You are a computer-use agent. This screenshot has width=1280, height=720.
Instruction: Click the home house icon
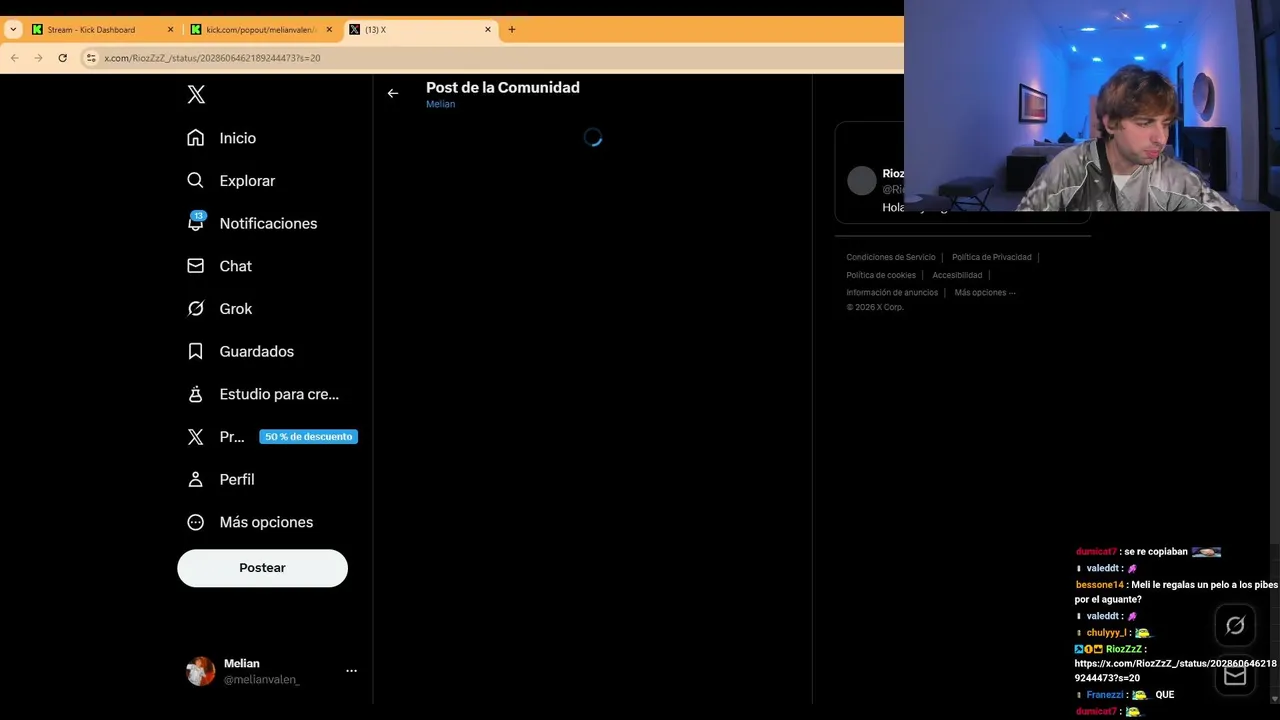(x=196, y=138)
